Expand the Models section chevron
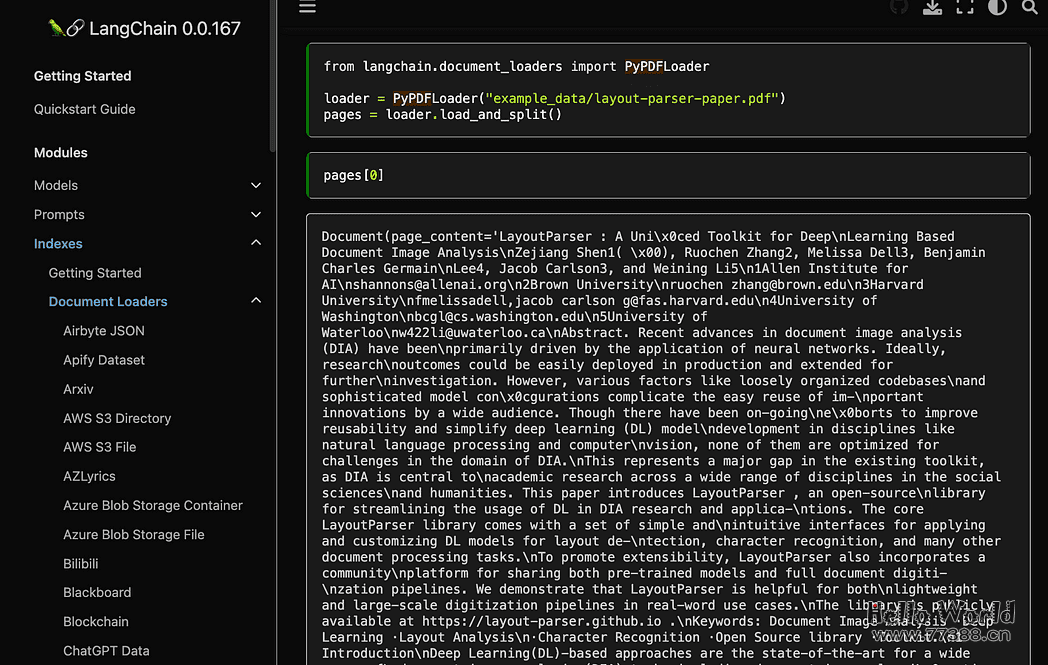1048x665 pixels. [x=256, y=185]
